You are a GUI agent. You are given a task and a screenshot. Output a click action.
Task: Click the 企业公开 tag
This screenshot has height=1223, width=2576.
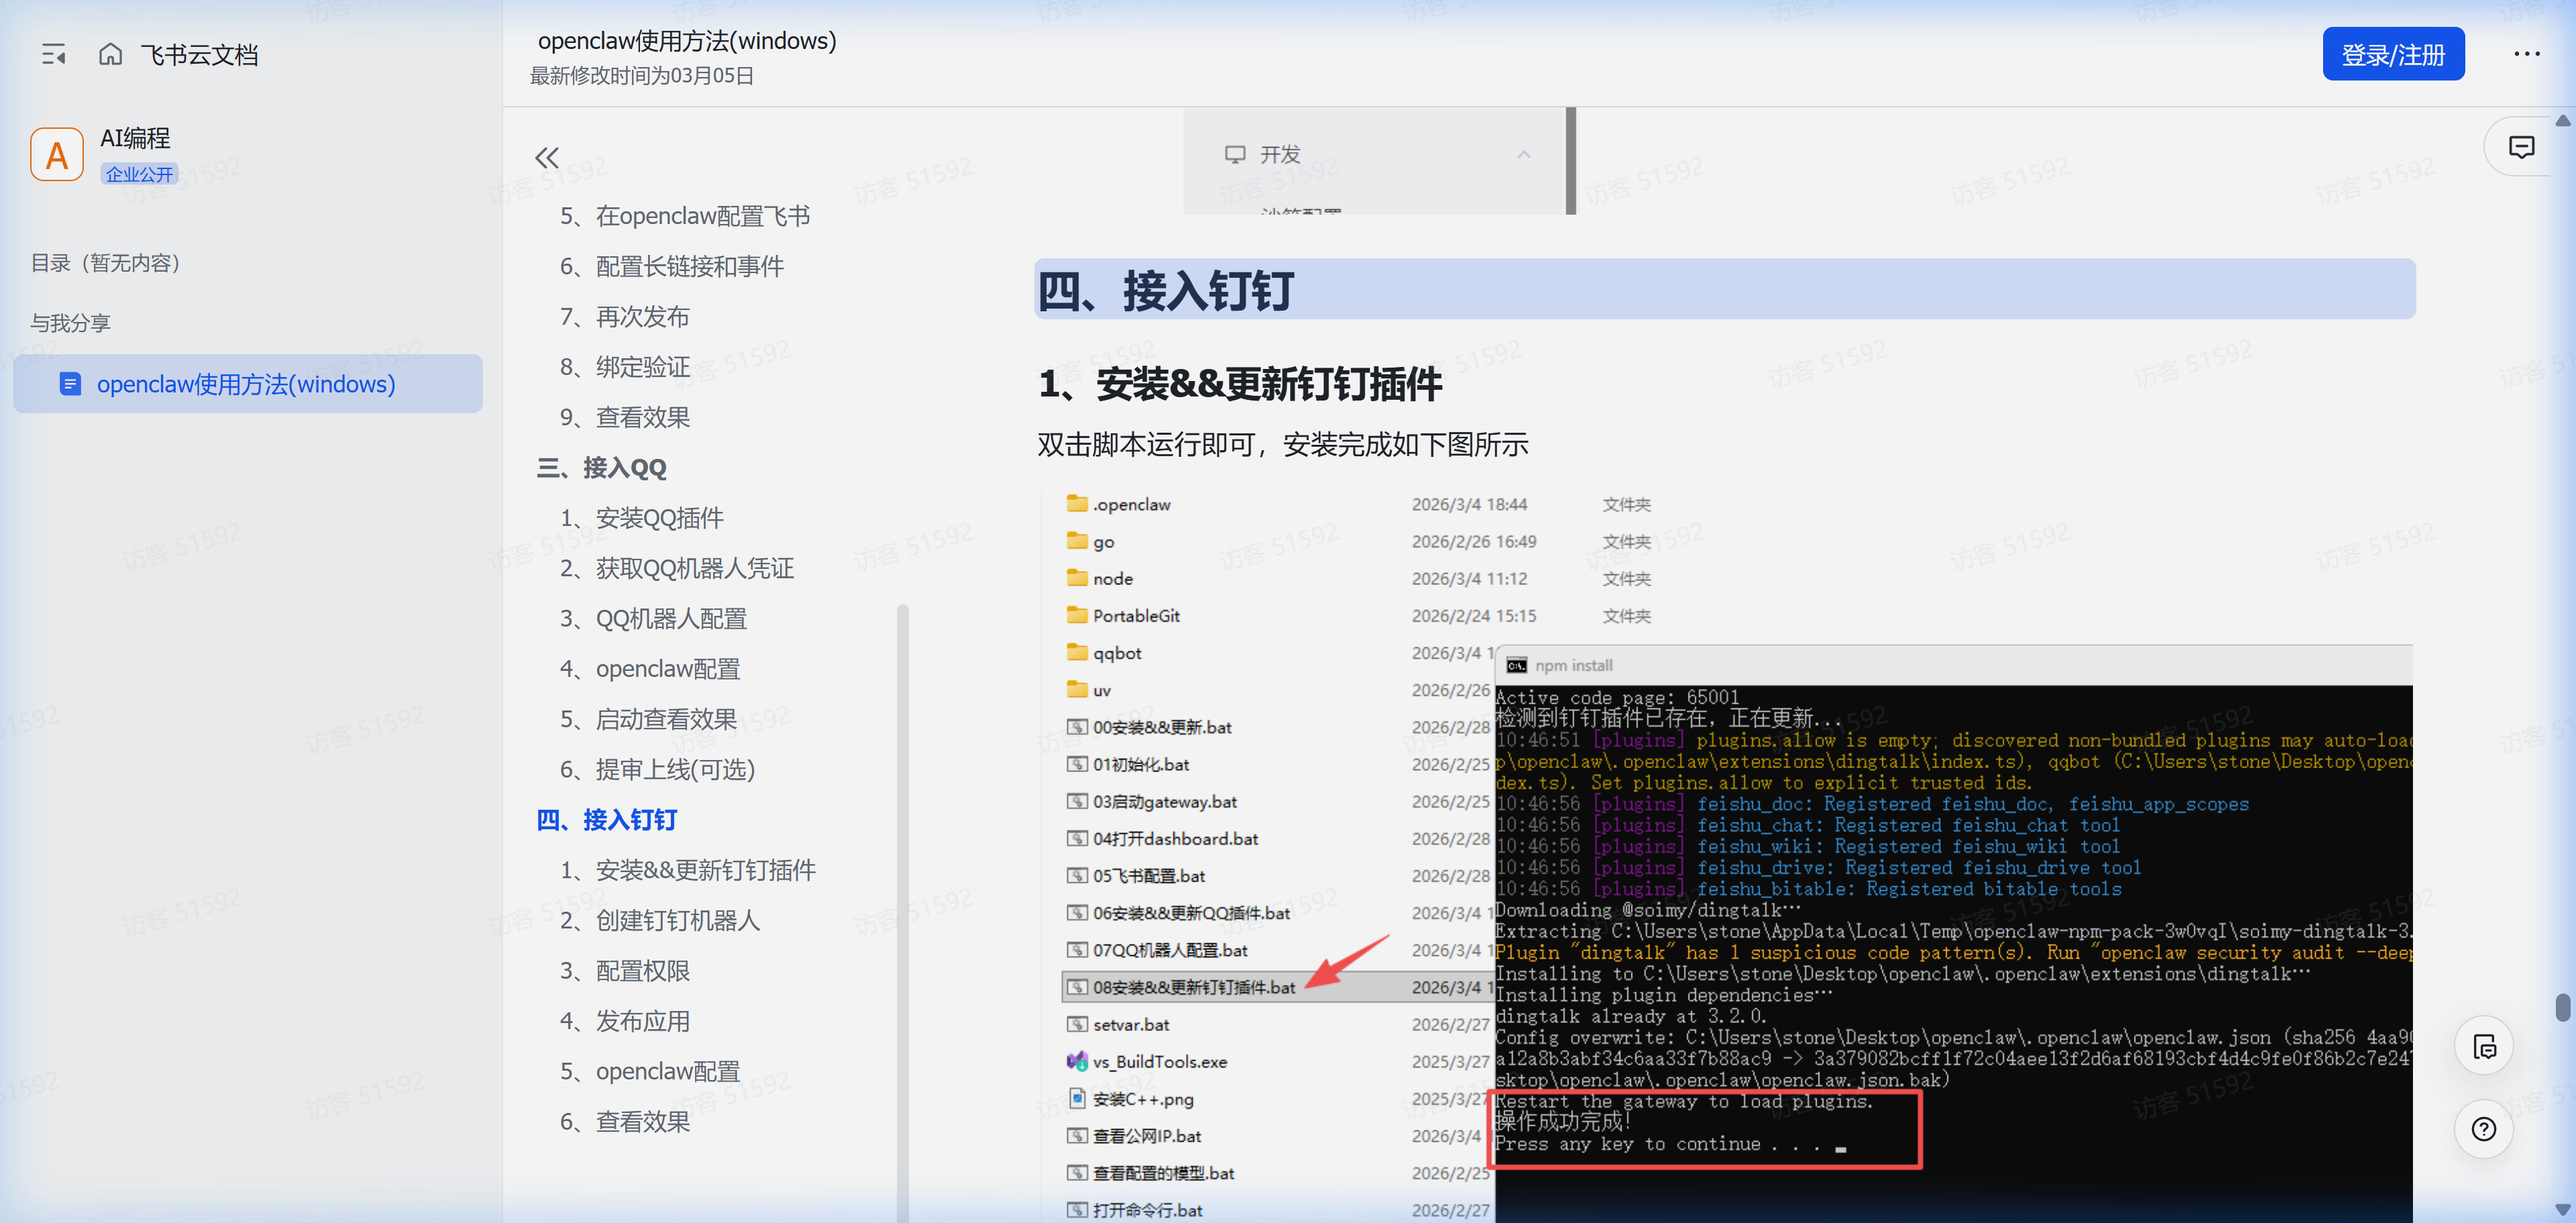point(139,174)
